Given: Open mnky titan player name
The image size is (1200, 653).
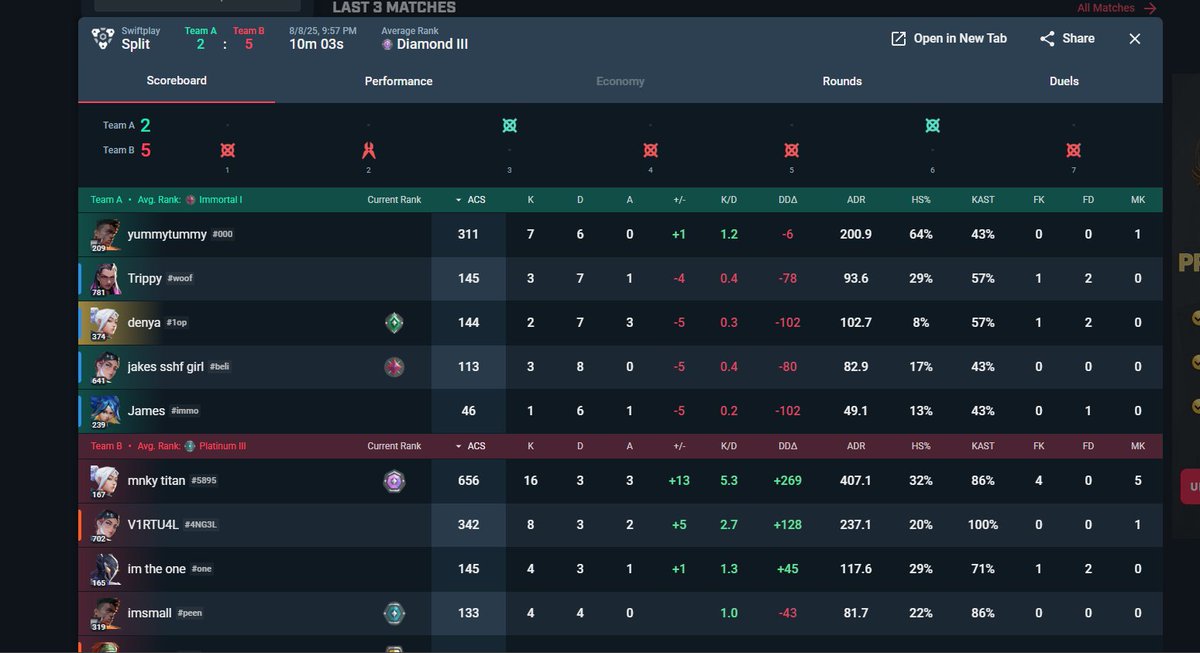Looking at the screenshot, I should pyautogui.click(x=156, y=480).
